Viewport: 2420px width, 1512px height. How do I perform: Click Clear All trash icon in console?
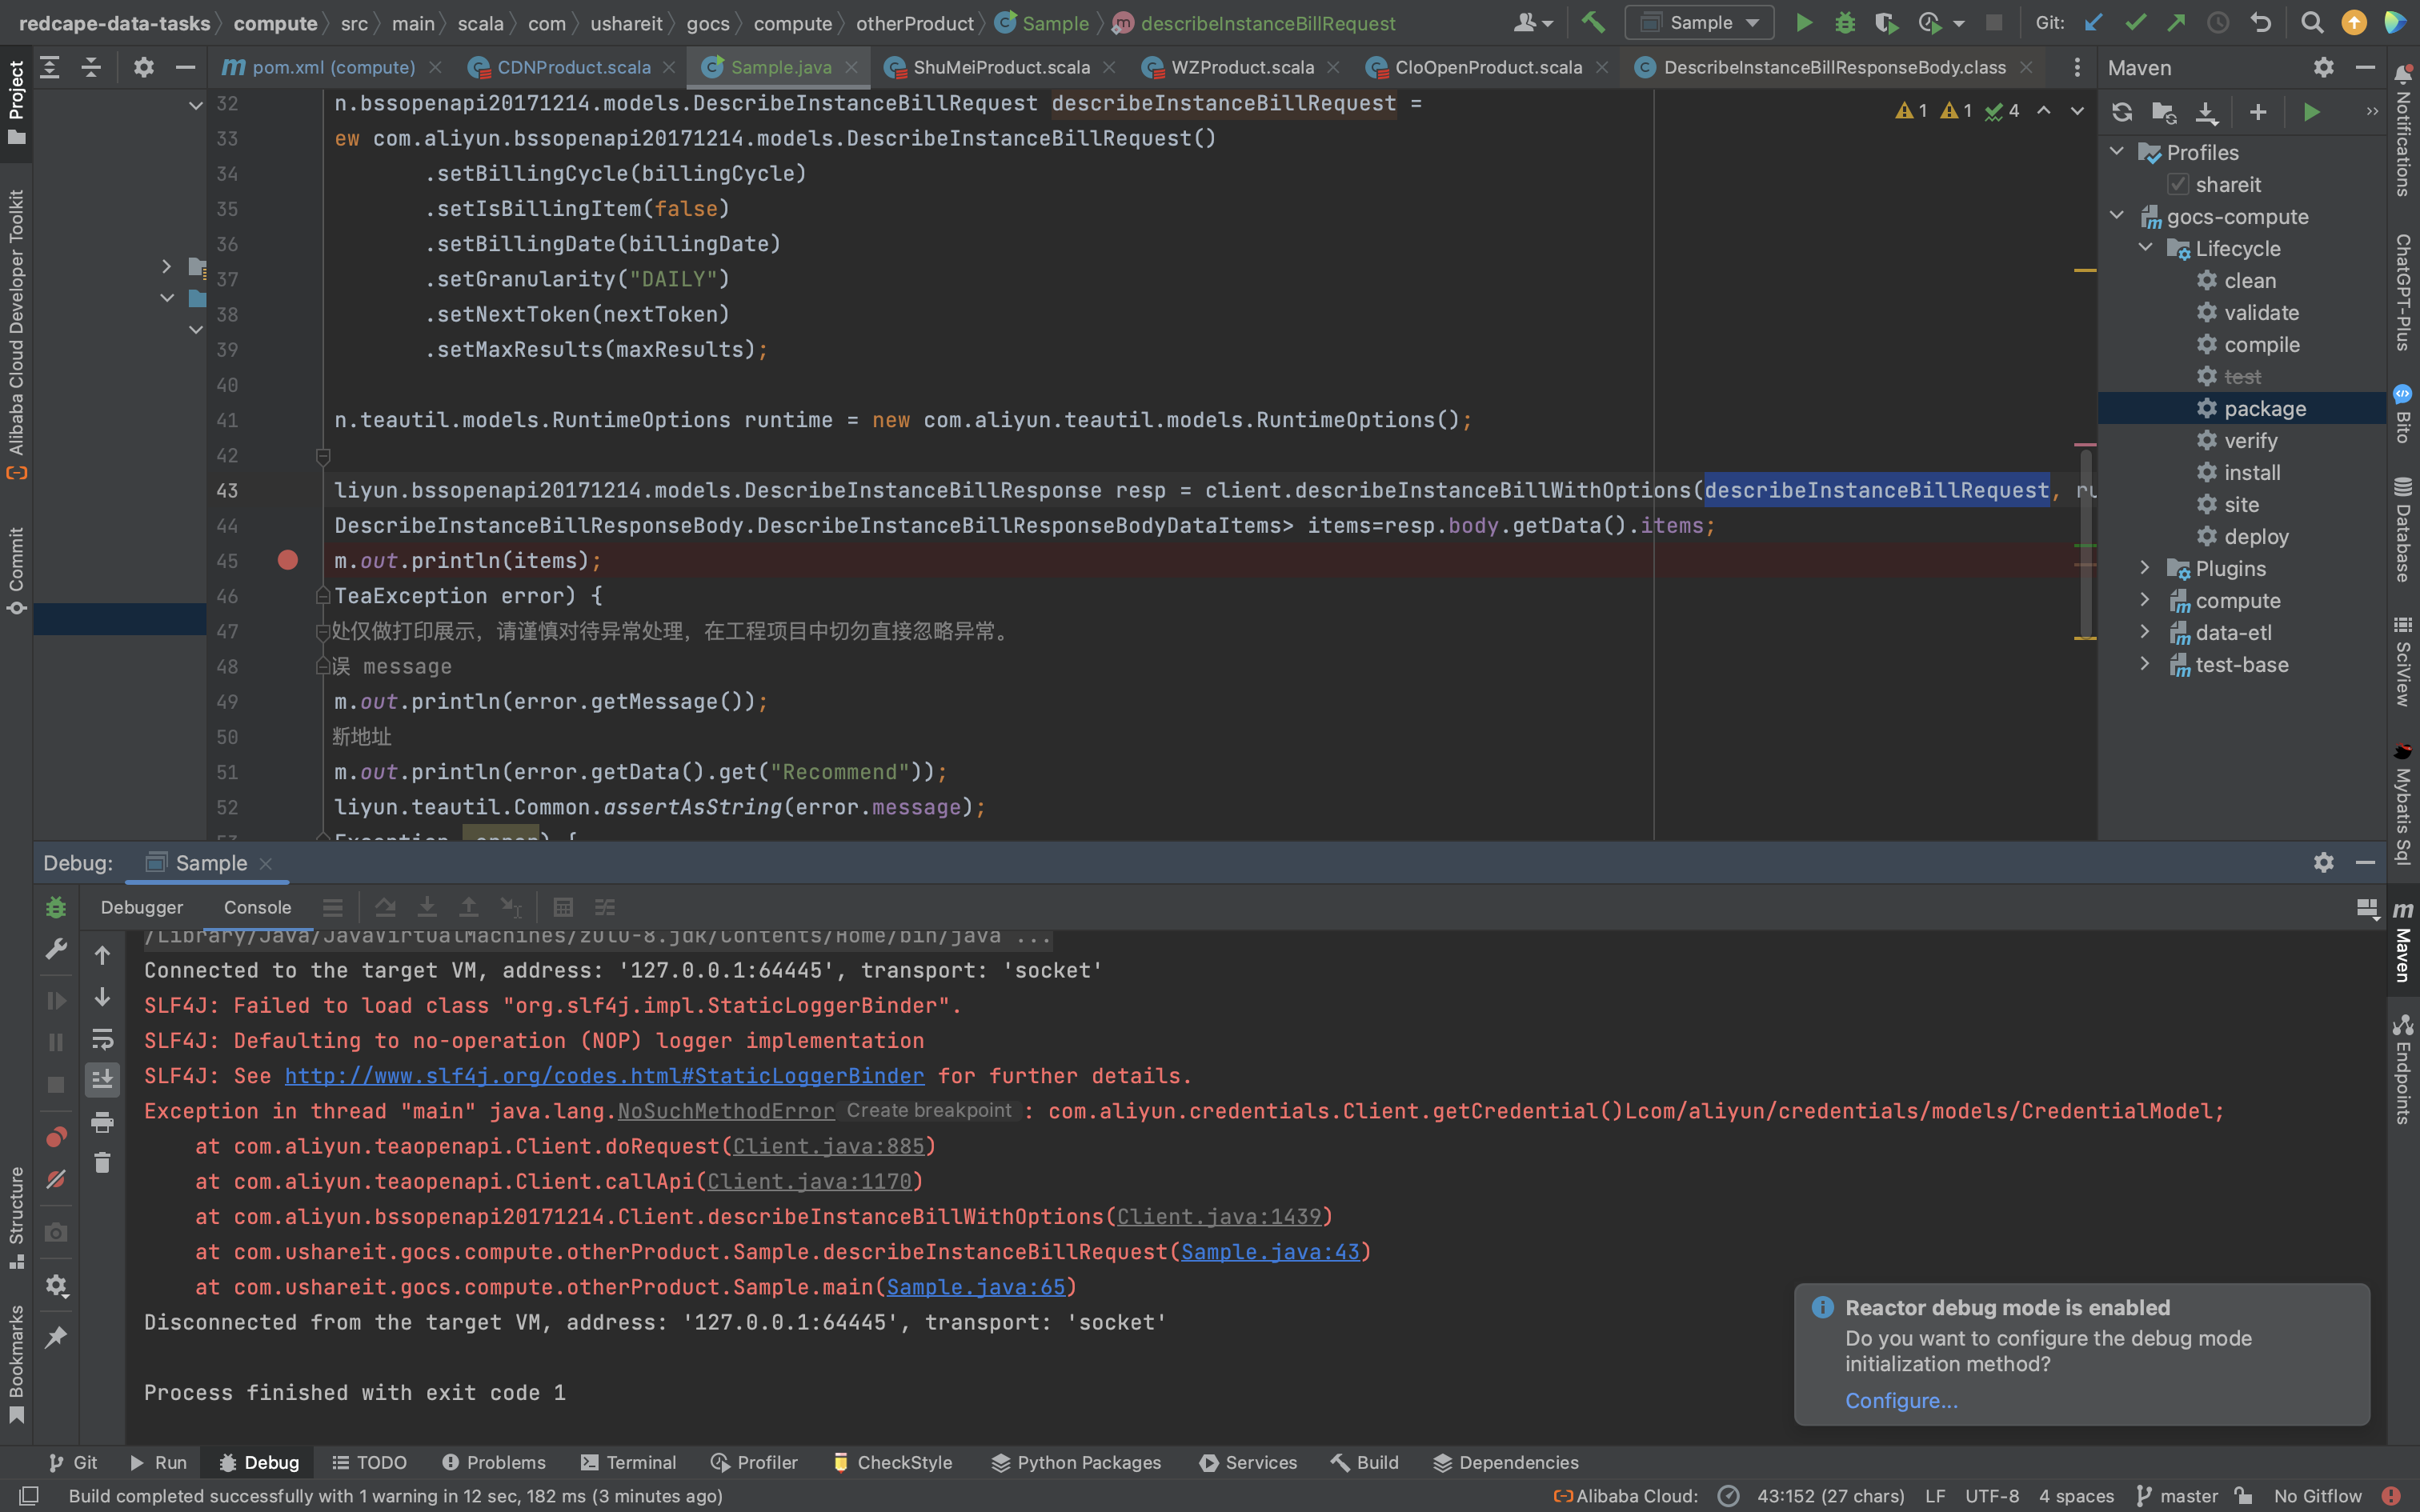(102, 1163)
